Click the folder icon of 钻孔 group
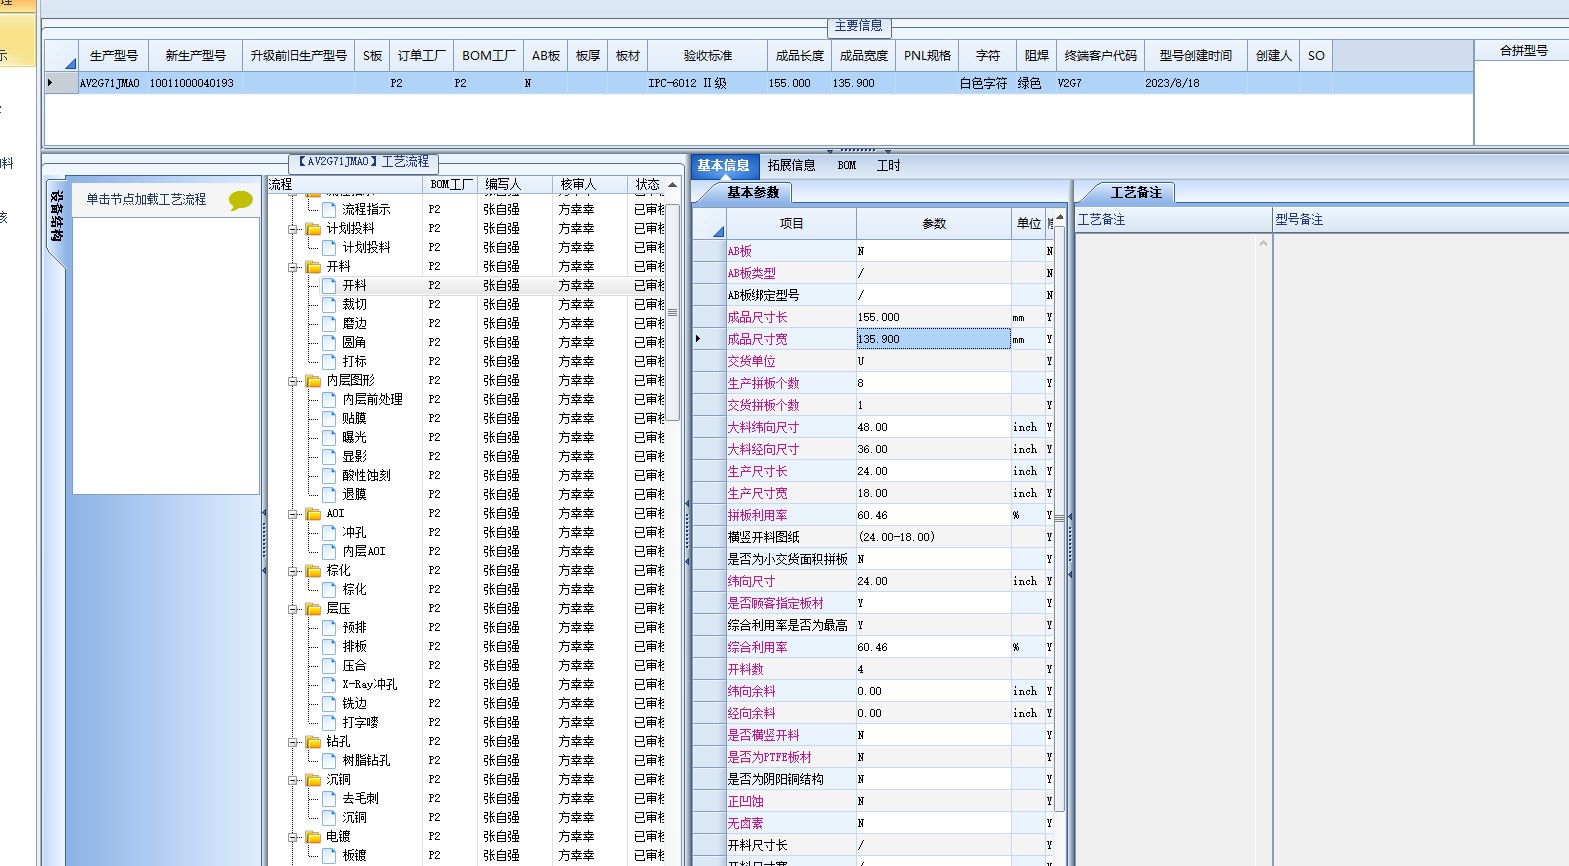The width and height of the screenshot is (1569, 866). (313, 741)
